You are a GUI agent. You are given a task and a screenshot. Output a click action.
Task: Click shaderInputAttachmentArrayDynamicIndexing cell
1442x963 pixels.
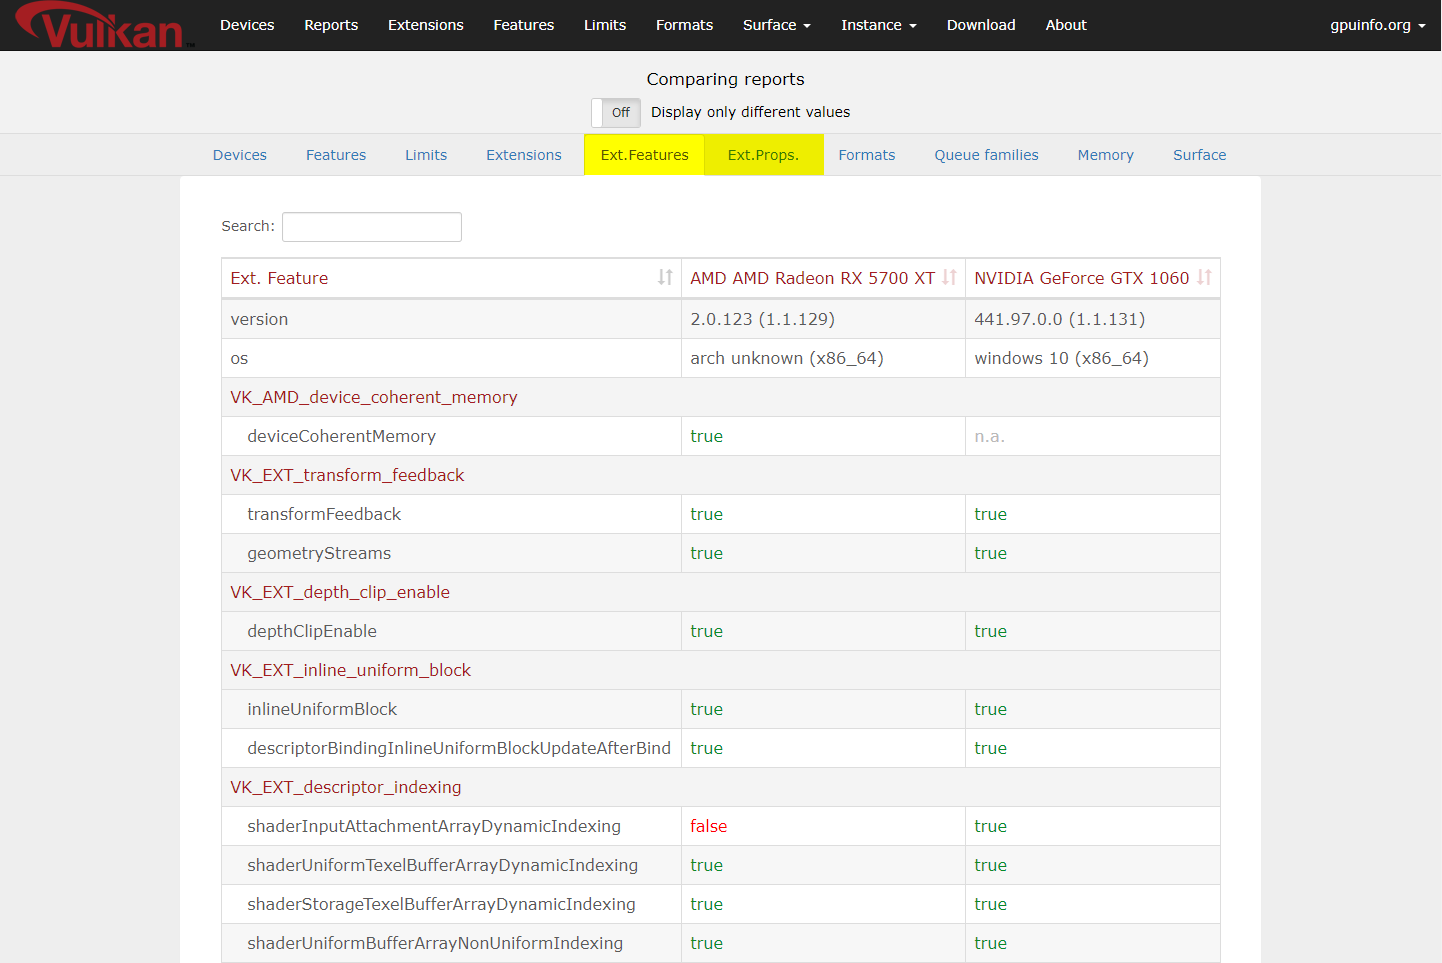451,826
